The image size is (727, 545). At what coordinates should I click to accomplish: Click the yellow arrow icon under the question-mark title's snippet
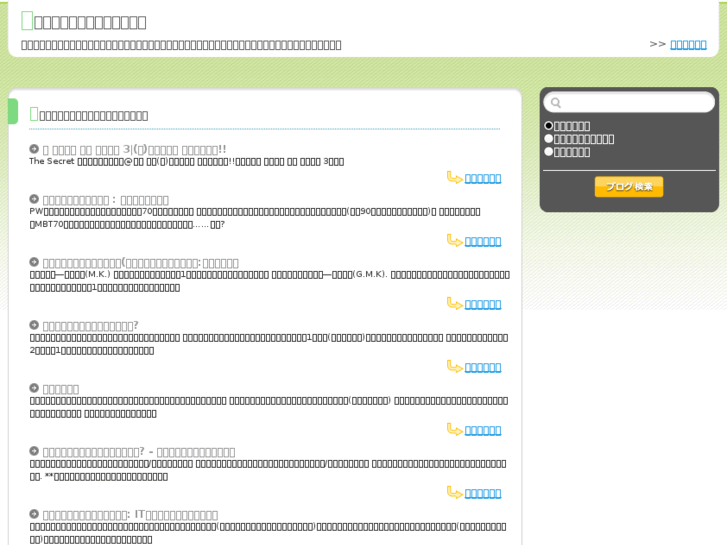(x=454, y=366)
